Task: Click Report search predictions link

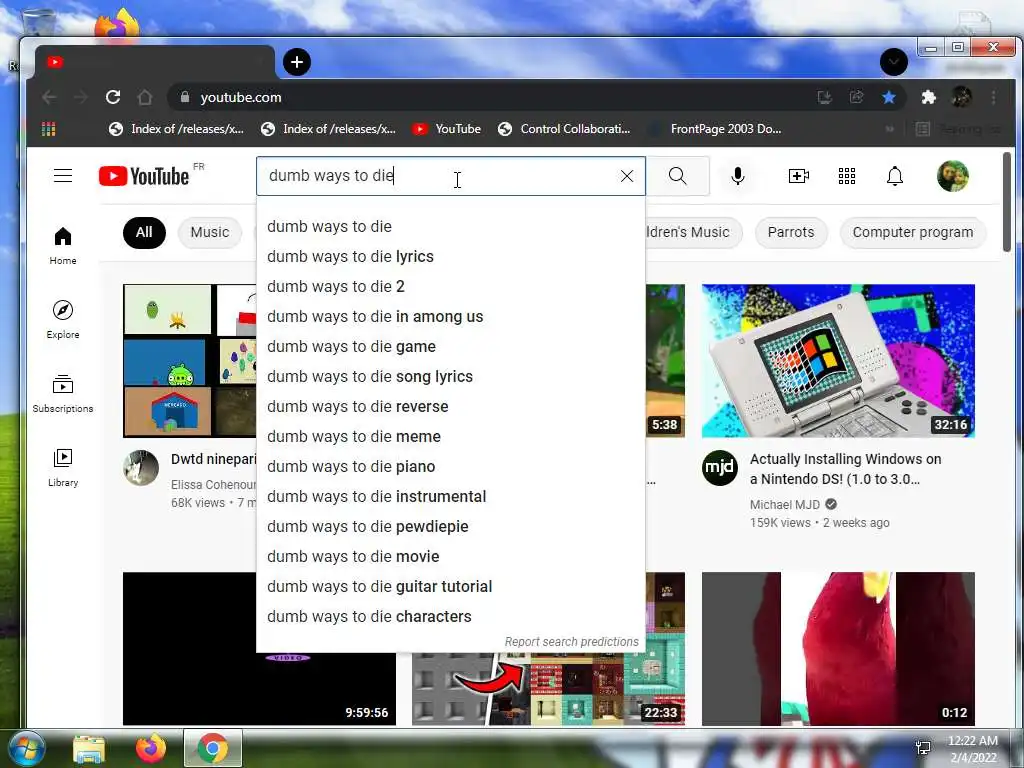Action: click(571, 642)
